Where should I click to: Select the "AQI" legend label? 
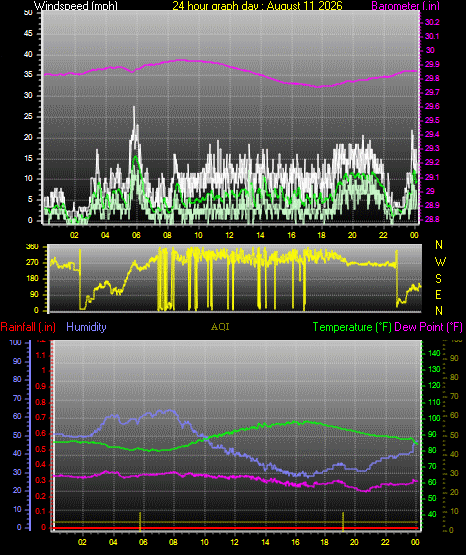click(x=220, y=327)
